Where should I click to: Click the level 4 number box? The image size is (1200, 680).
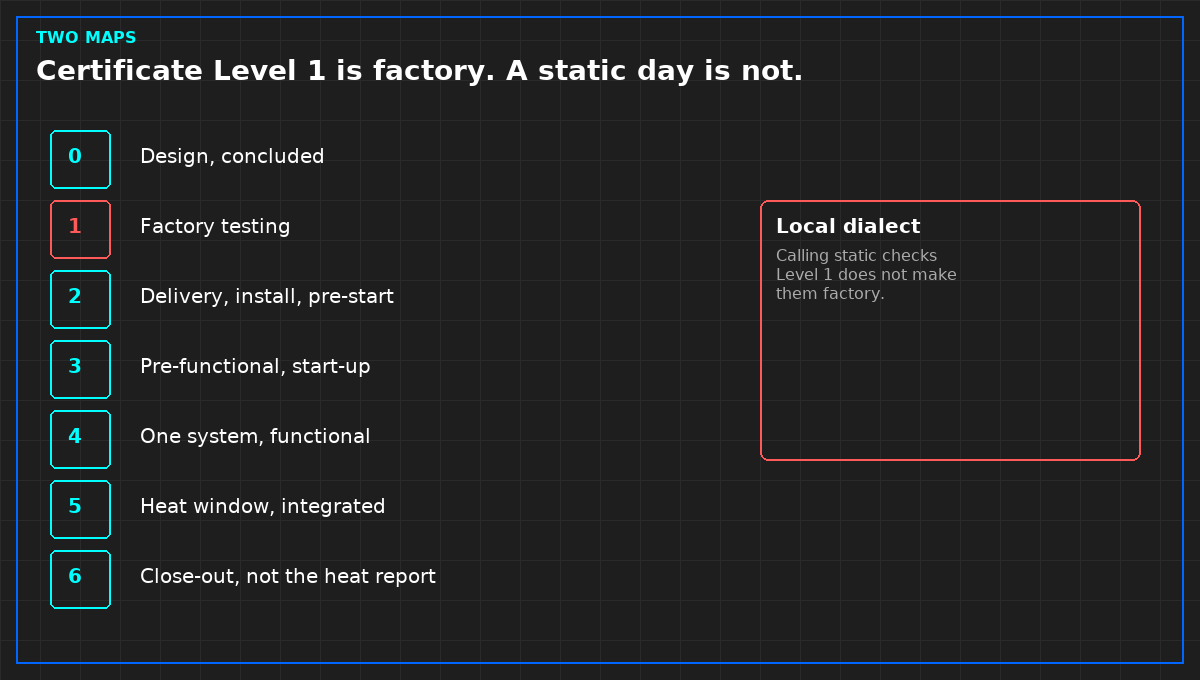tap(80, 439)
